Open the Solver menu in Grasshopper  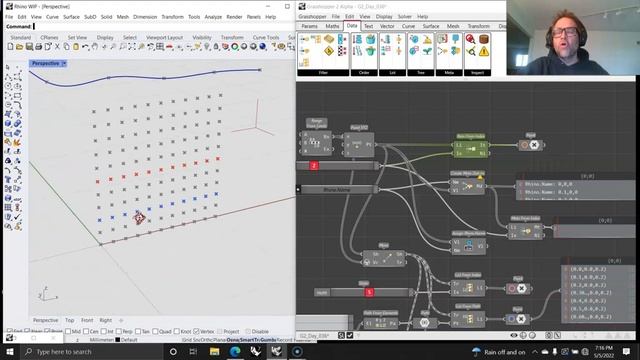coord(404,16)
